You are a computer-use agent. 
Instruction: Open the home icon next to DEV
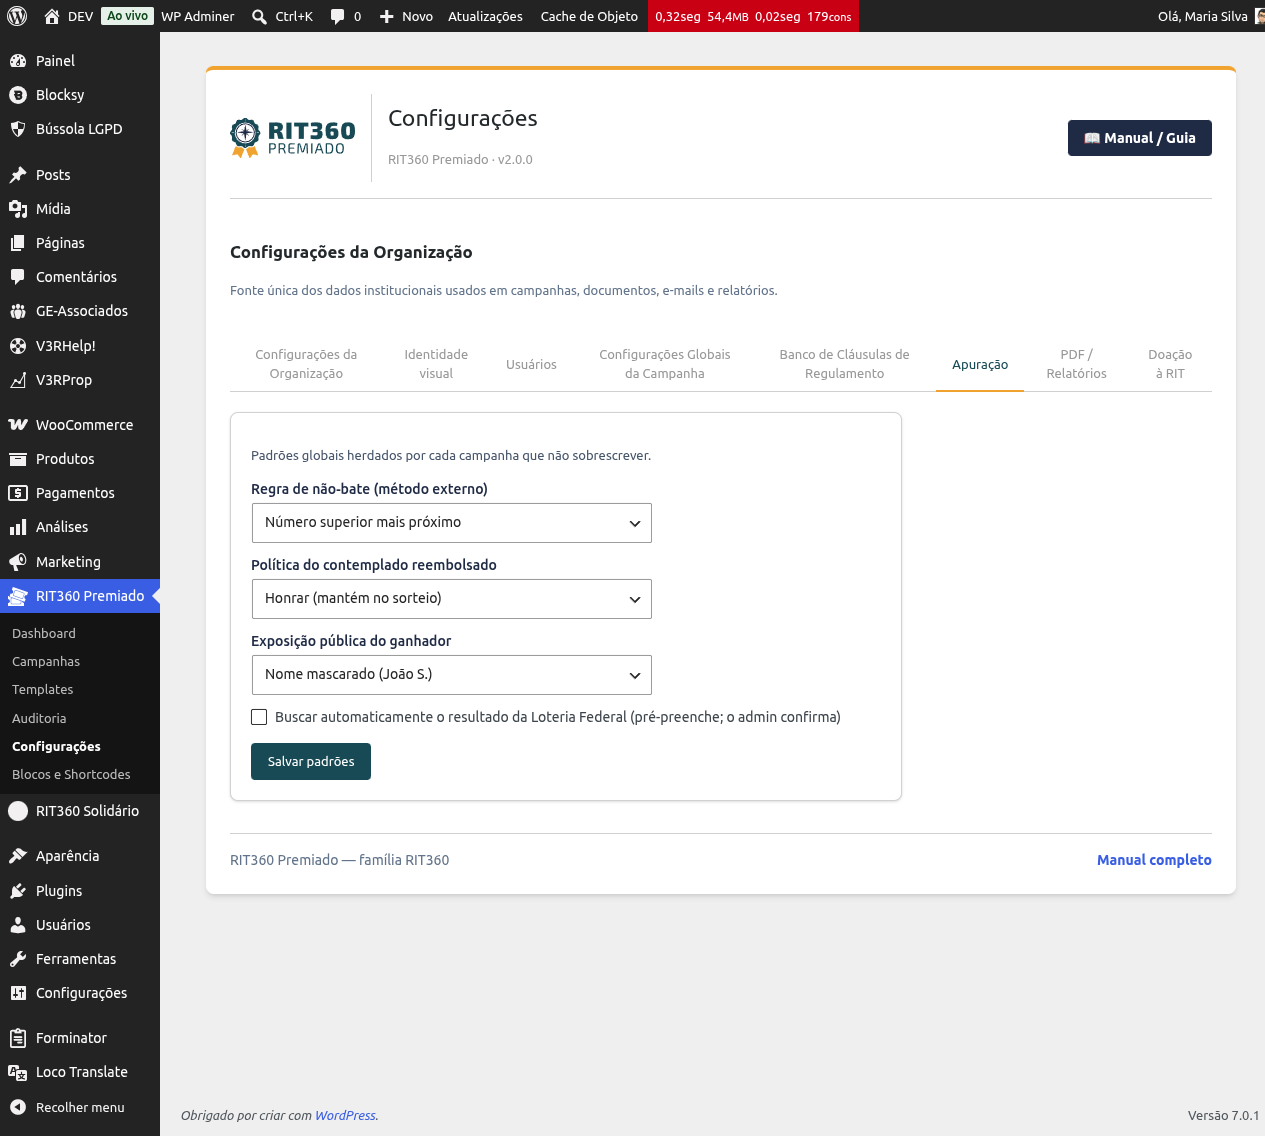[52, 16]
